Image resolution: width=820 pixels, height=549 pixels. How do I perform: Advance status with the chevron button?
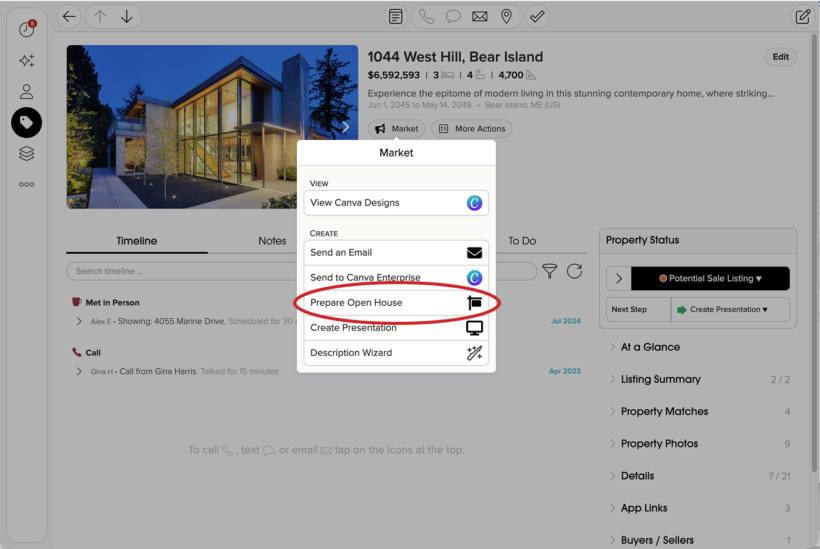click(619, 278)
